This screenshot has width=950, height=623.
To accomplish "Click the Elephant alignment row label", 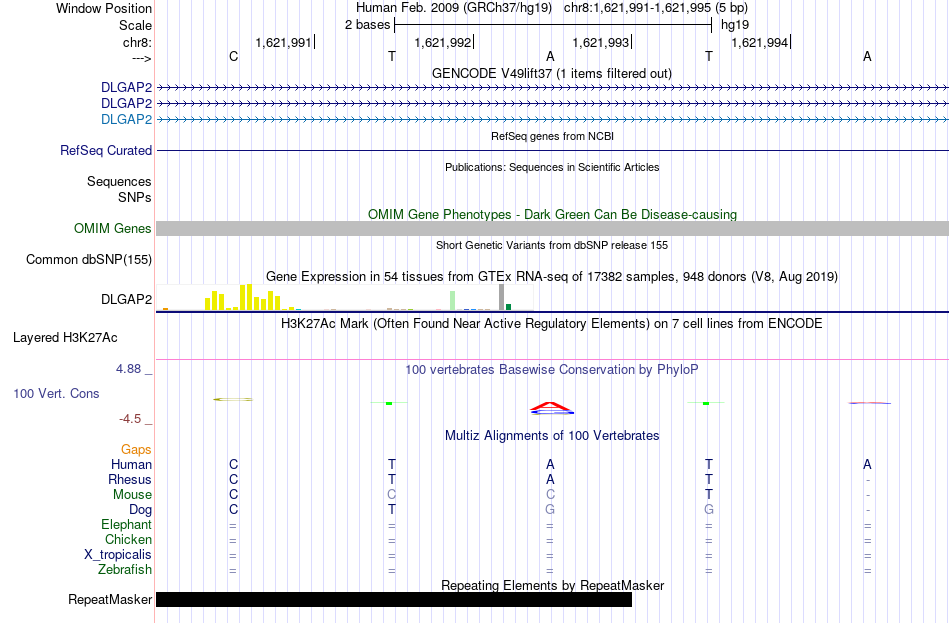I will (x=126, y=525).
